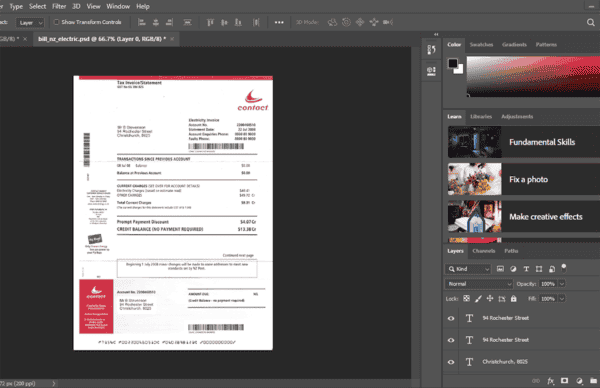
Task: Prevent artboard auto-nesting lock icon
Action: tap(502, 298)
